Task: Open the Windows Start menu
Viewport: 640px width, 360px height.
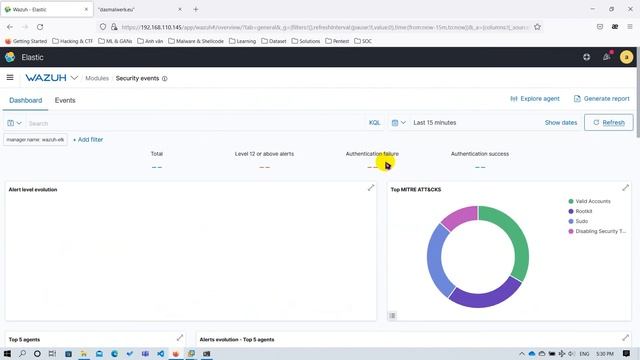Action: click(7, 353)
